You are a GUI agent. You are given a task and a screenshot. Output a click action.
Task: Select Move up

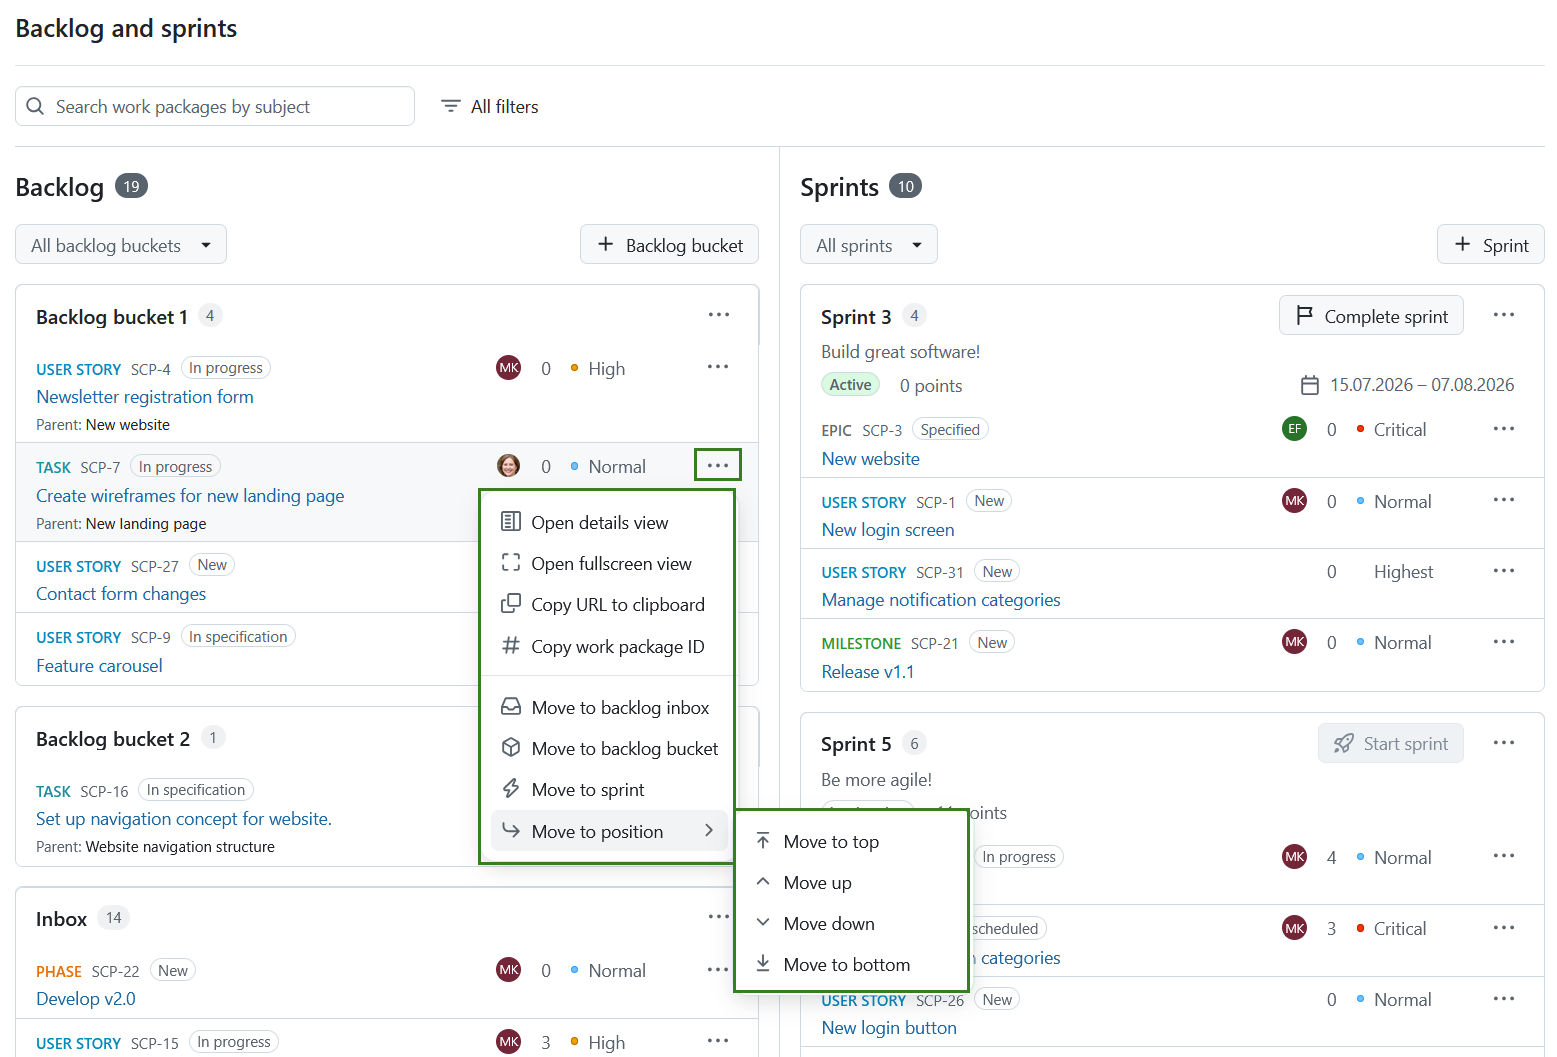852,882
